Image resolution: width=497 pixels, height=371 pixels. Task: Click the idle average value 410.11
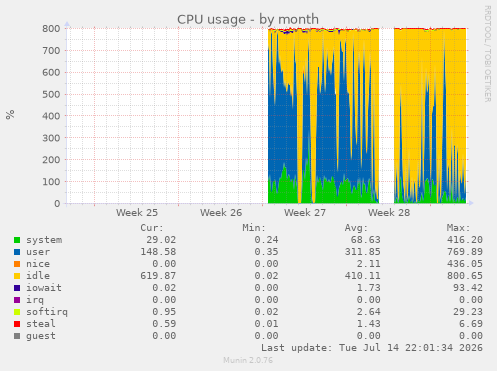click(362, 276)
